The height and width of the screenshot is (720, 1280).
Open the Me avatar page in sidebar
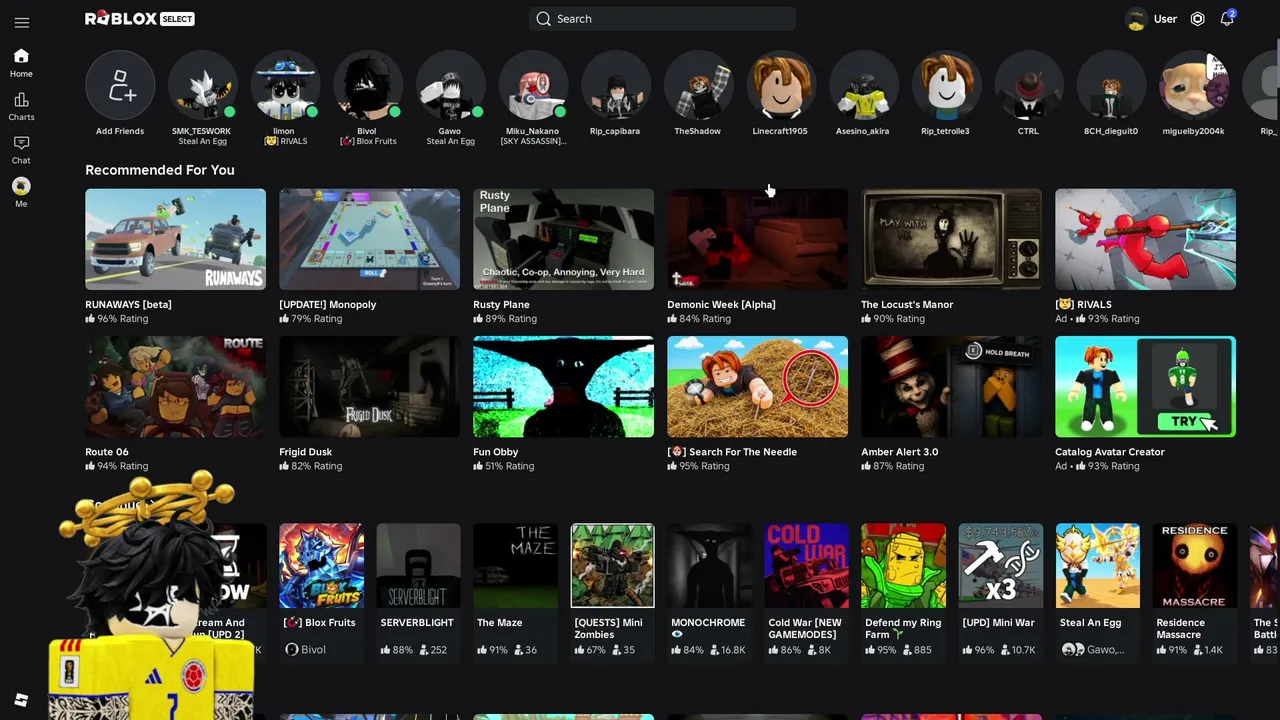[21, 192]
